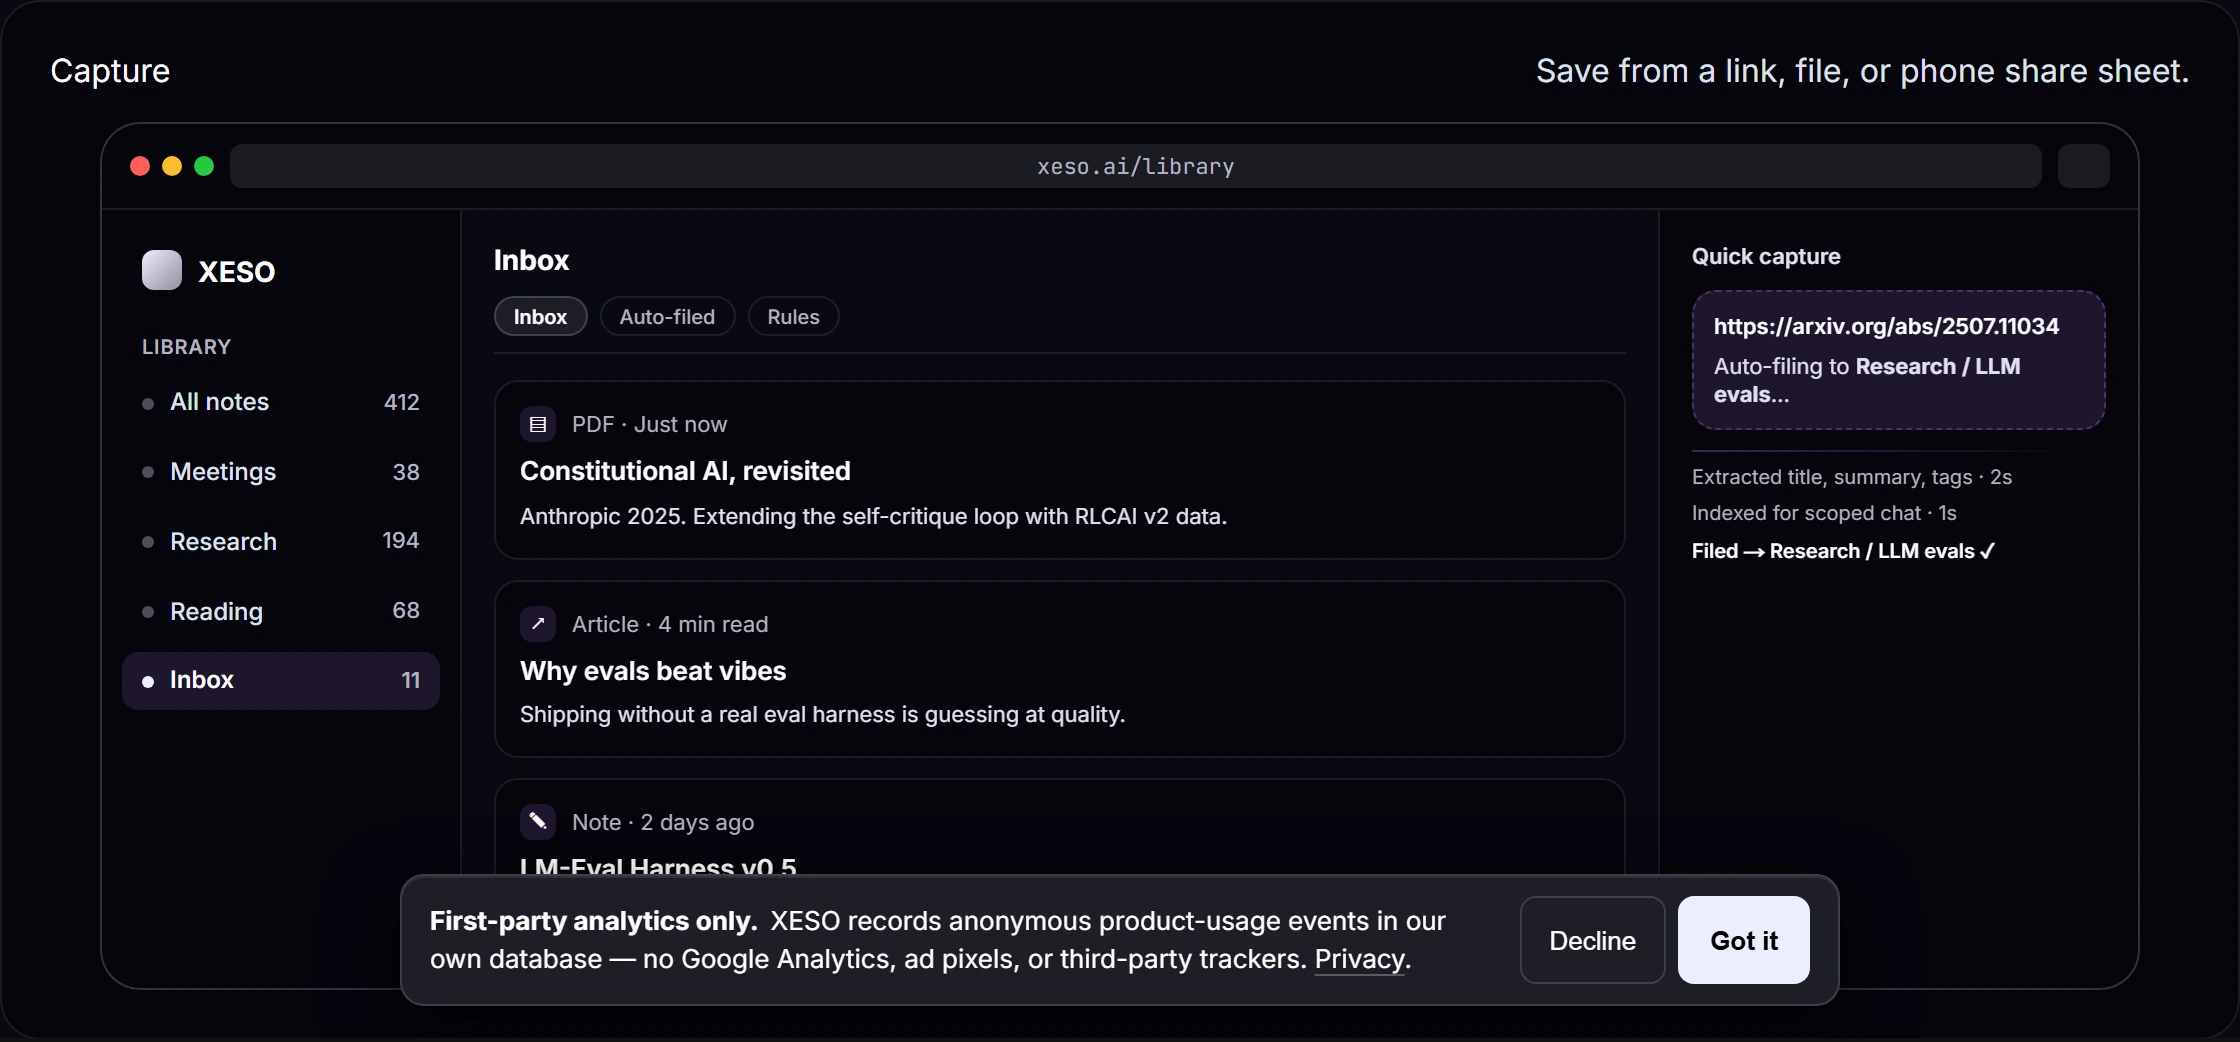The image size is (2240, 1042).
Task: Click the xeso.ai/library address bar
Action: click(1136, 166)
